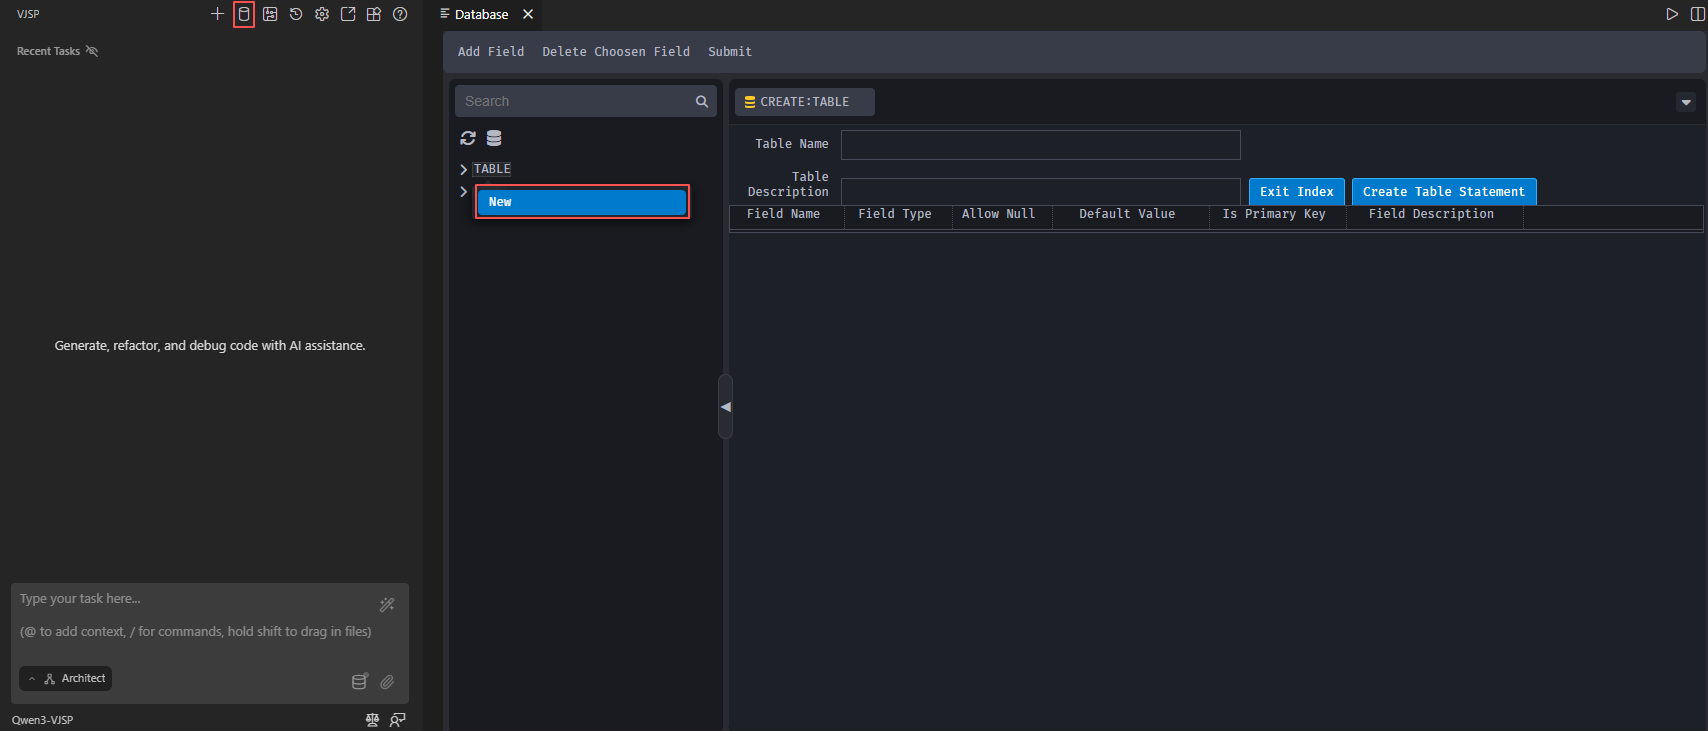Expand the TABLE tree node

tap(464, 169)
